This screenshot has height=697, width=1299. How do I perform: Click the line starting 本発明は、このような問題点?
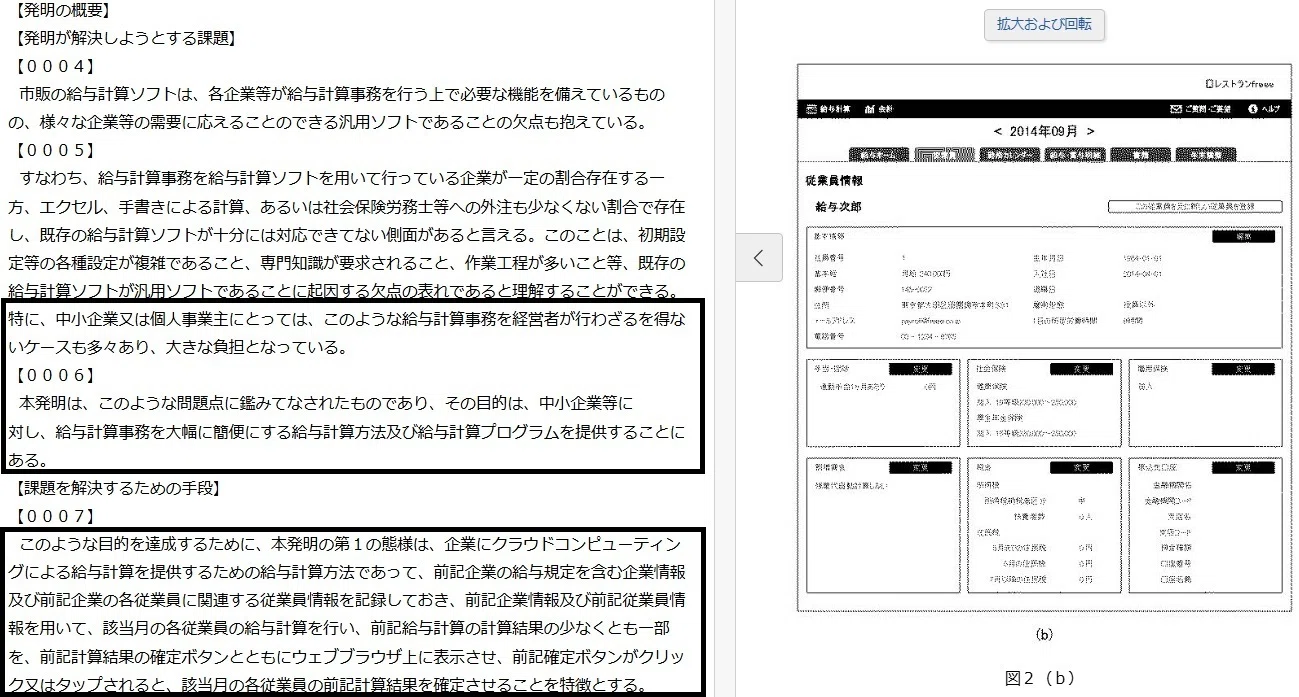326,404
